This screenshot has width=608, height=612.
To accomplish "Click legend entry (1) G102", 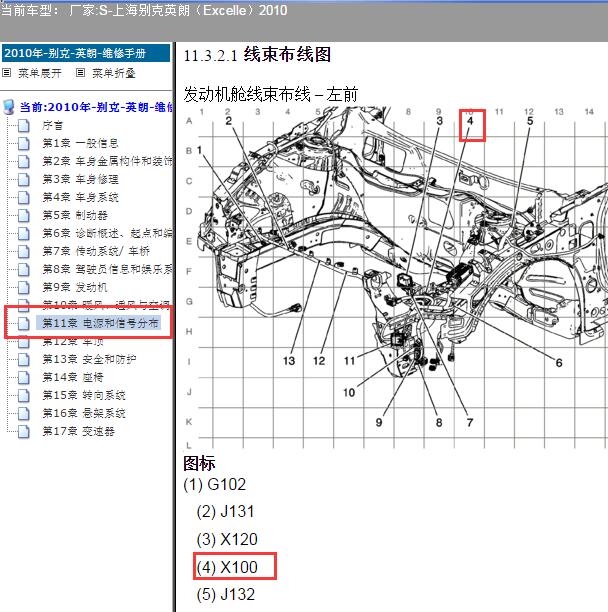I will pos(215,484).
